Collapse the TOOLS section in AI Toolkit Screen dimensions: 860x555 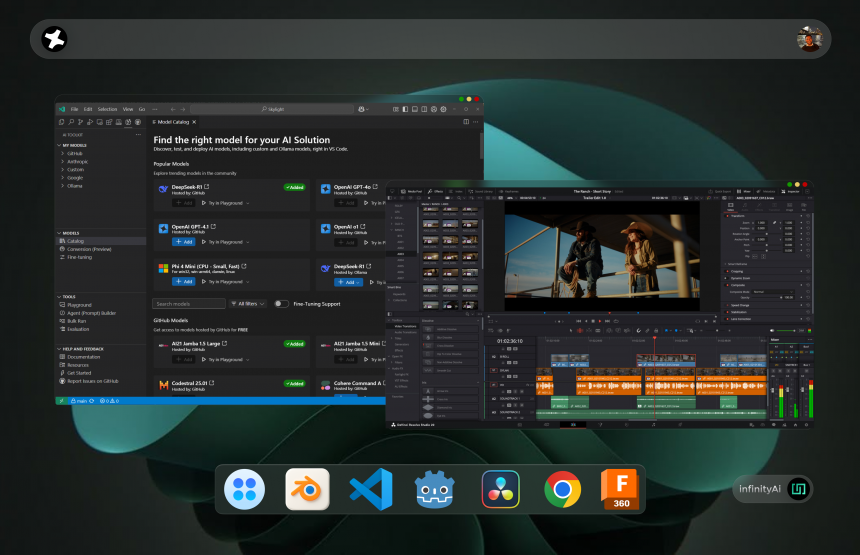pos(59,297)
